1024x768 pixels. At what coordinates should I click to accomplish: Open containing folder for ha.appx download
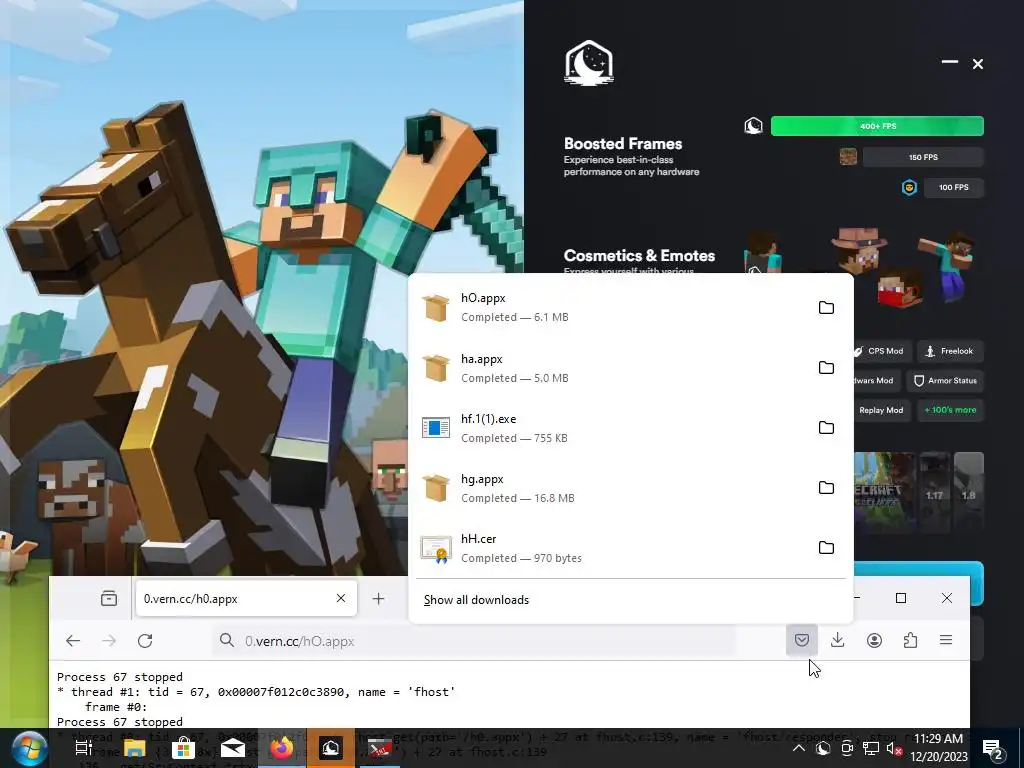826,368
